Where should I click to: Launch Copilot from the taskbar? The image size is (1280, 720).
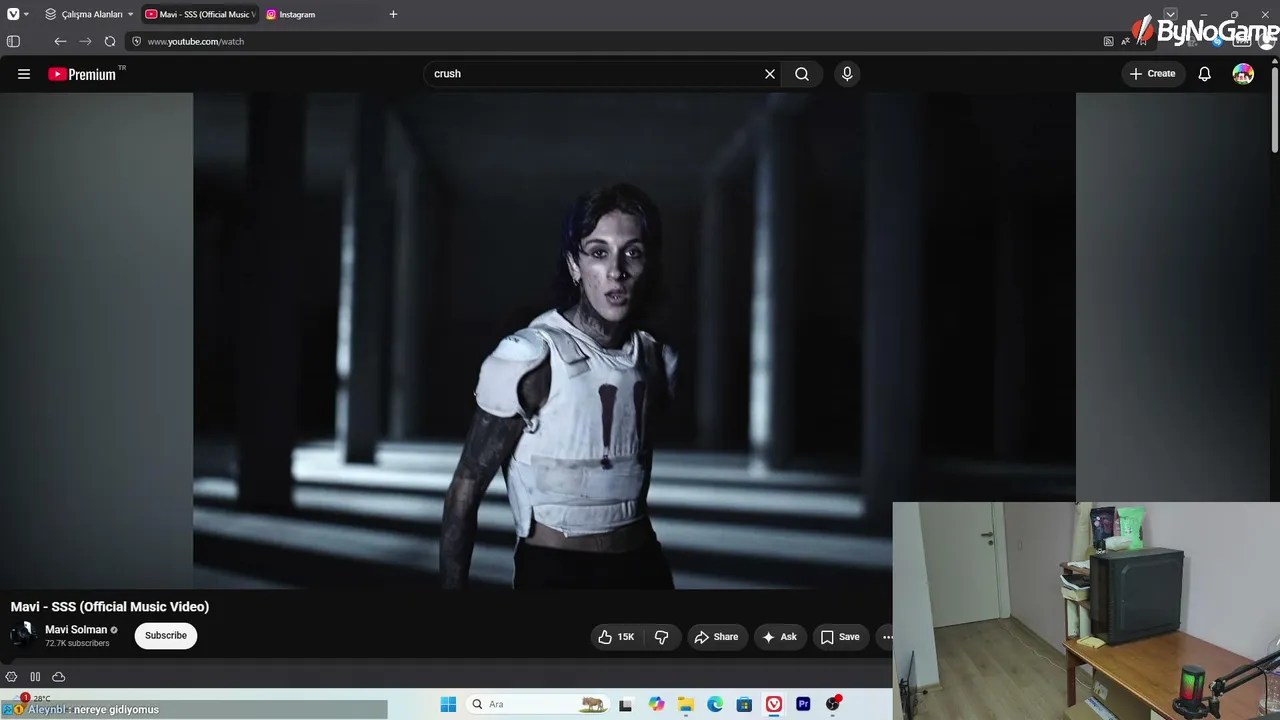[656, 704]
